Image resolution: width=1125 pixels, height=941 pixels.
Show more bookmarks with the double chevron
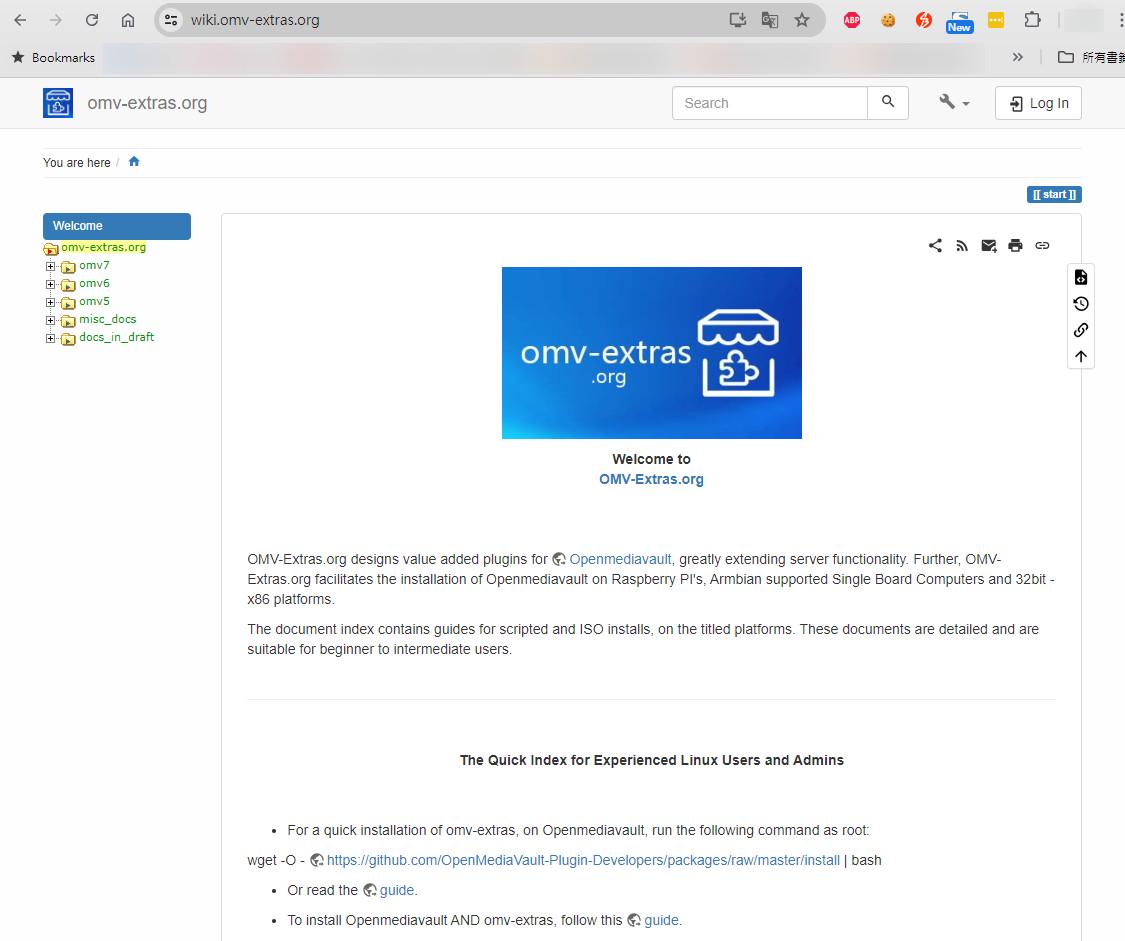click(x=1017, y=57)
